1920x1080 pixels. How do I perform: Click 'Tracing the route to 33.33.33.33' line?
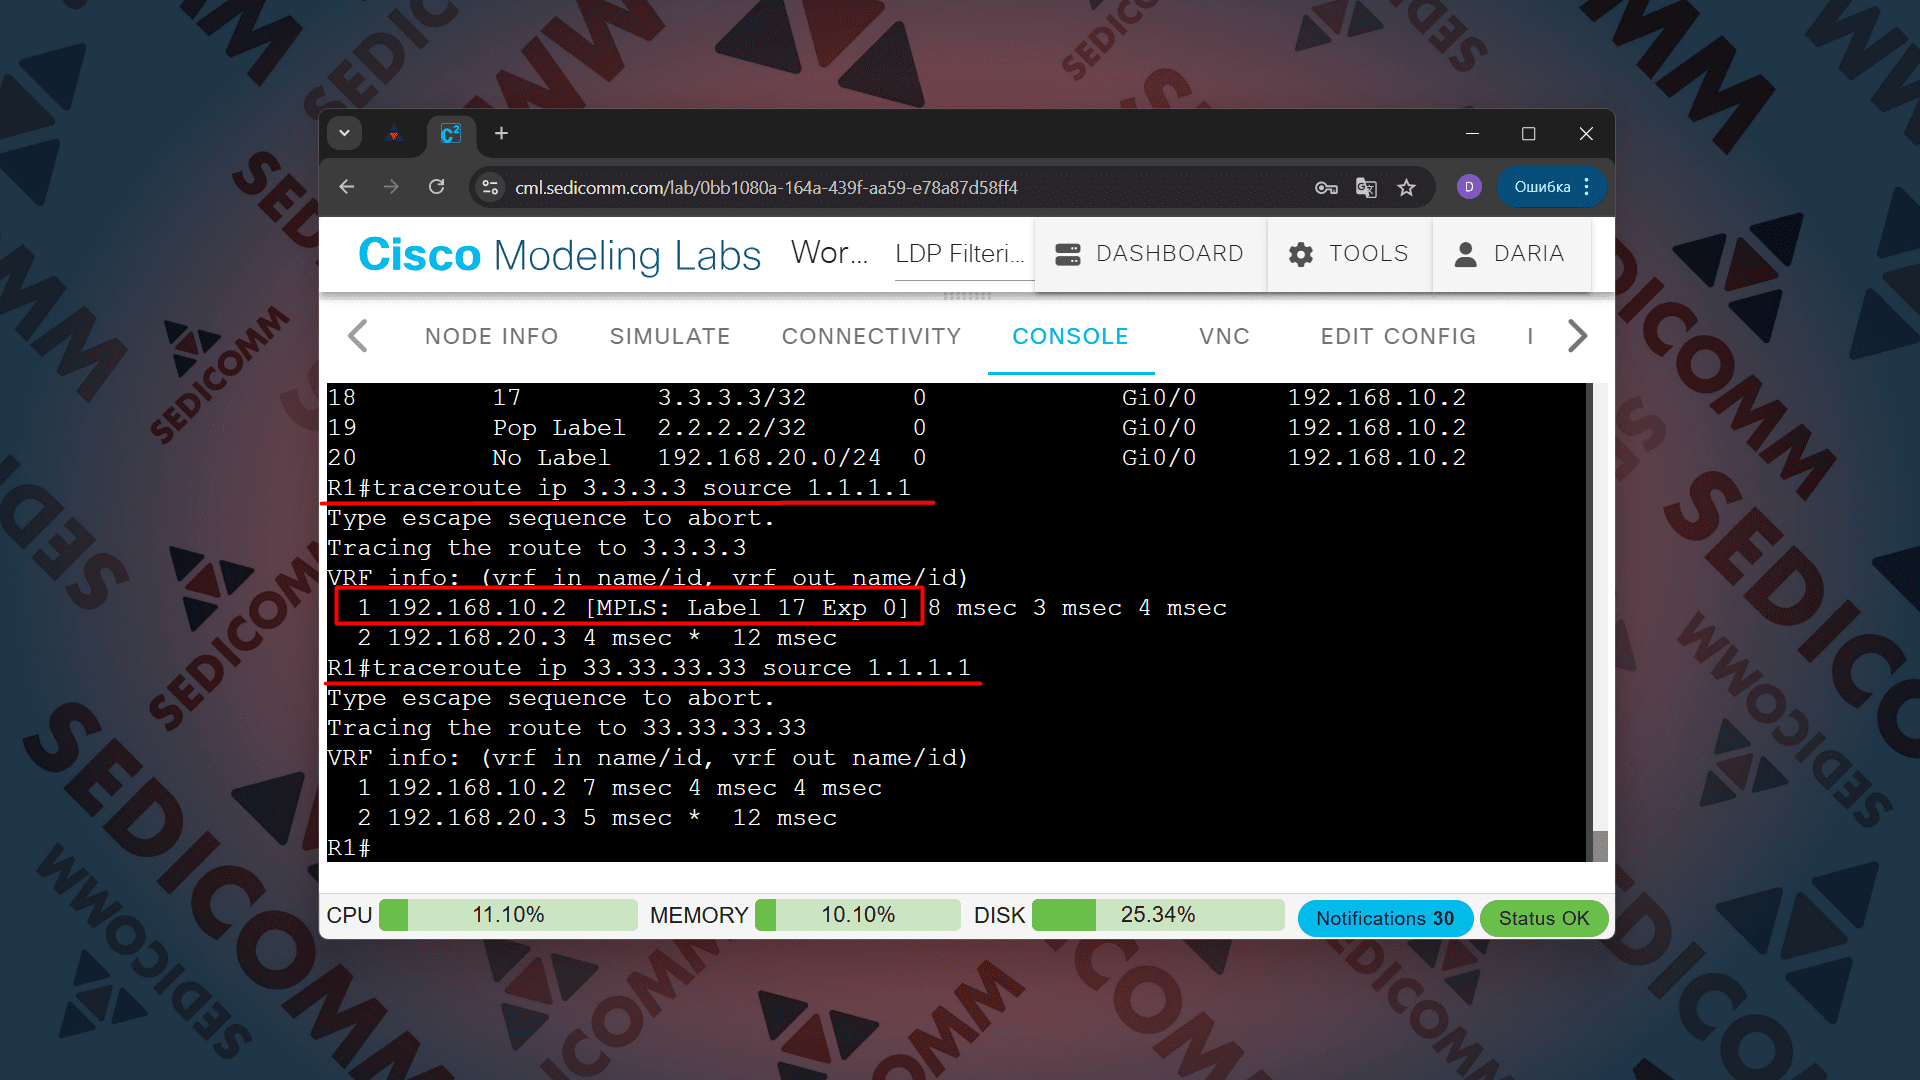click(x=567, y=728)
